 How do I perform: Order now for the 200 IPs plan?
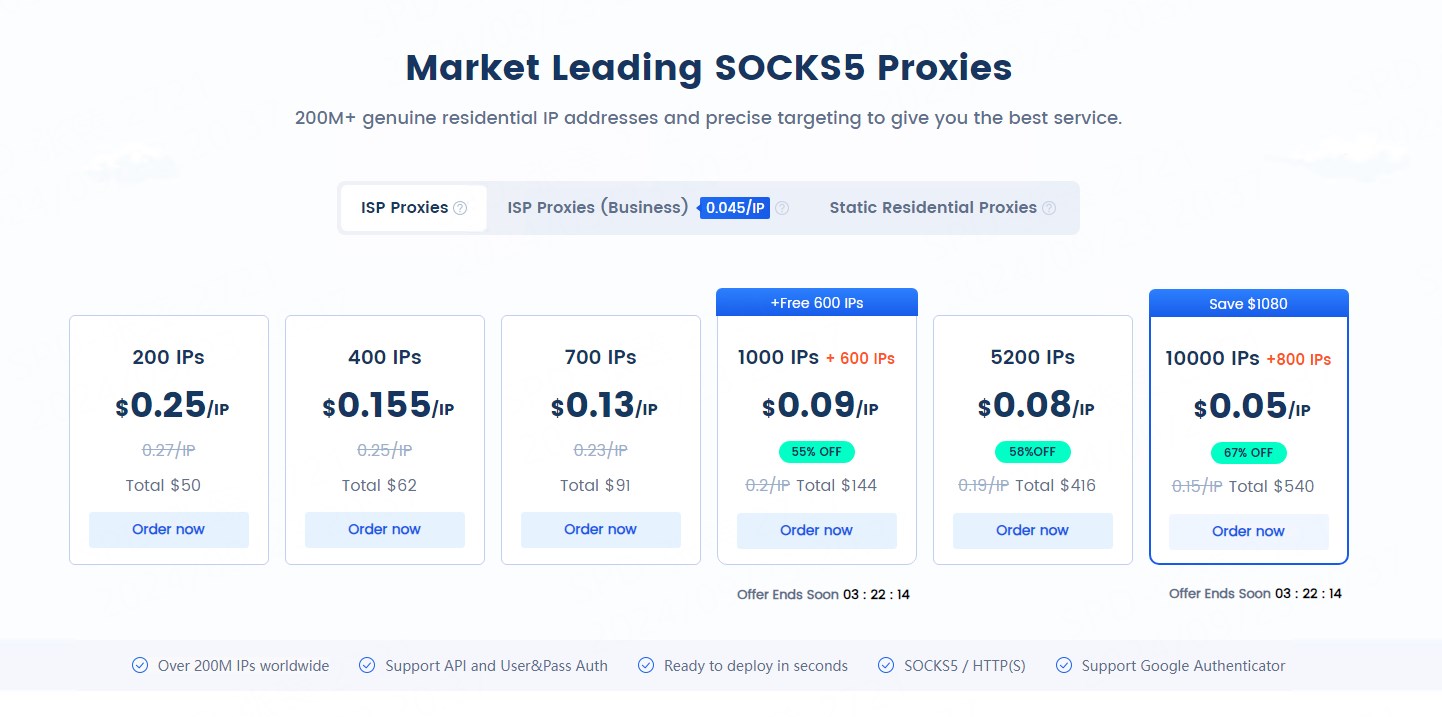pyautogui.click(x=168, y=530)
